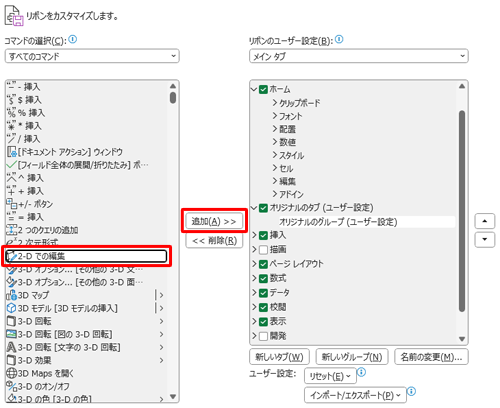Image resolution: width=500 pixels, height=408 pixels.
Task: Uncheck the ホーム tab checkbox
Action: (x=263, y=89)
